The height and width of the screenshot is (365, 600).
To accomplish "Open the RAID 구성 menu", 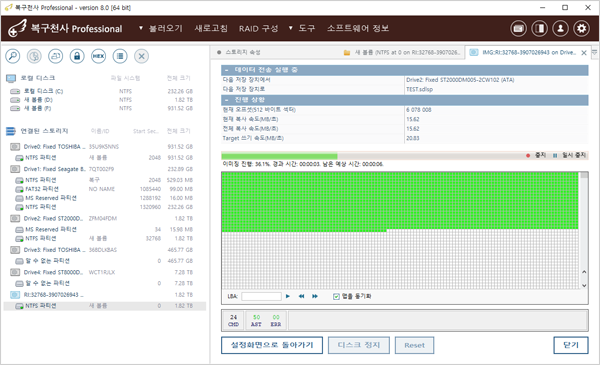I will coord(259,28).
